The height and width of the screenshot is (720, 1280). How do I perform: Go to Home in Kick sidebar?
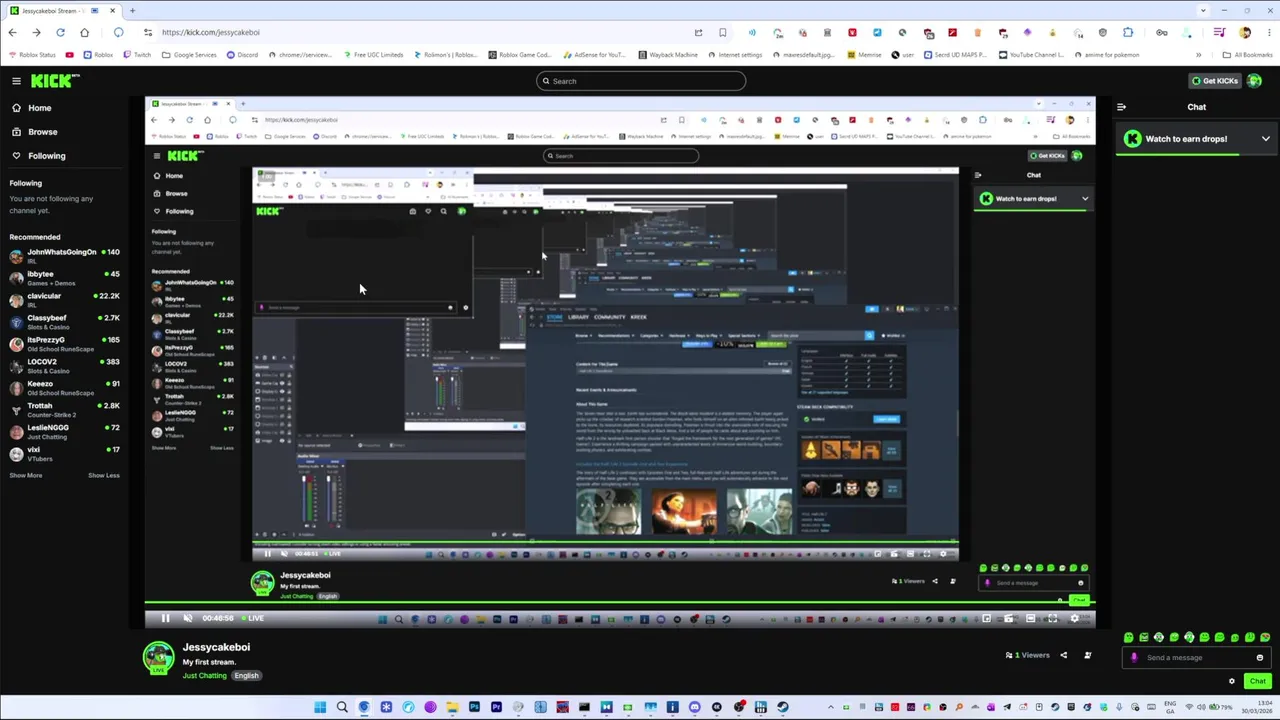tap(40, 108)
